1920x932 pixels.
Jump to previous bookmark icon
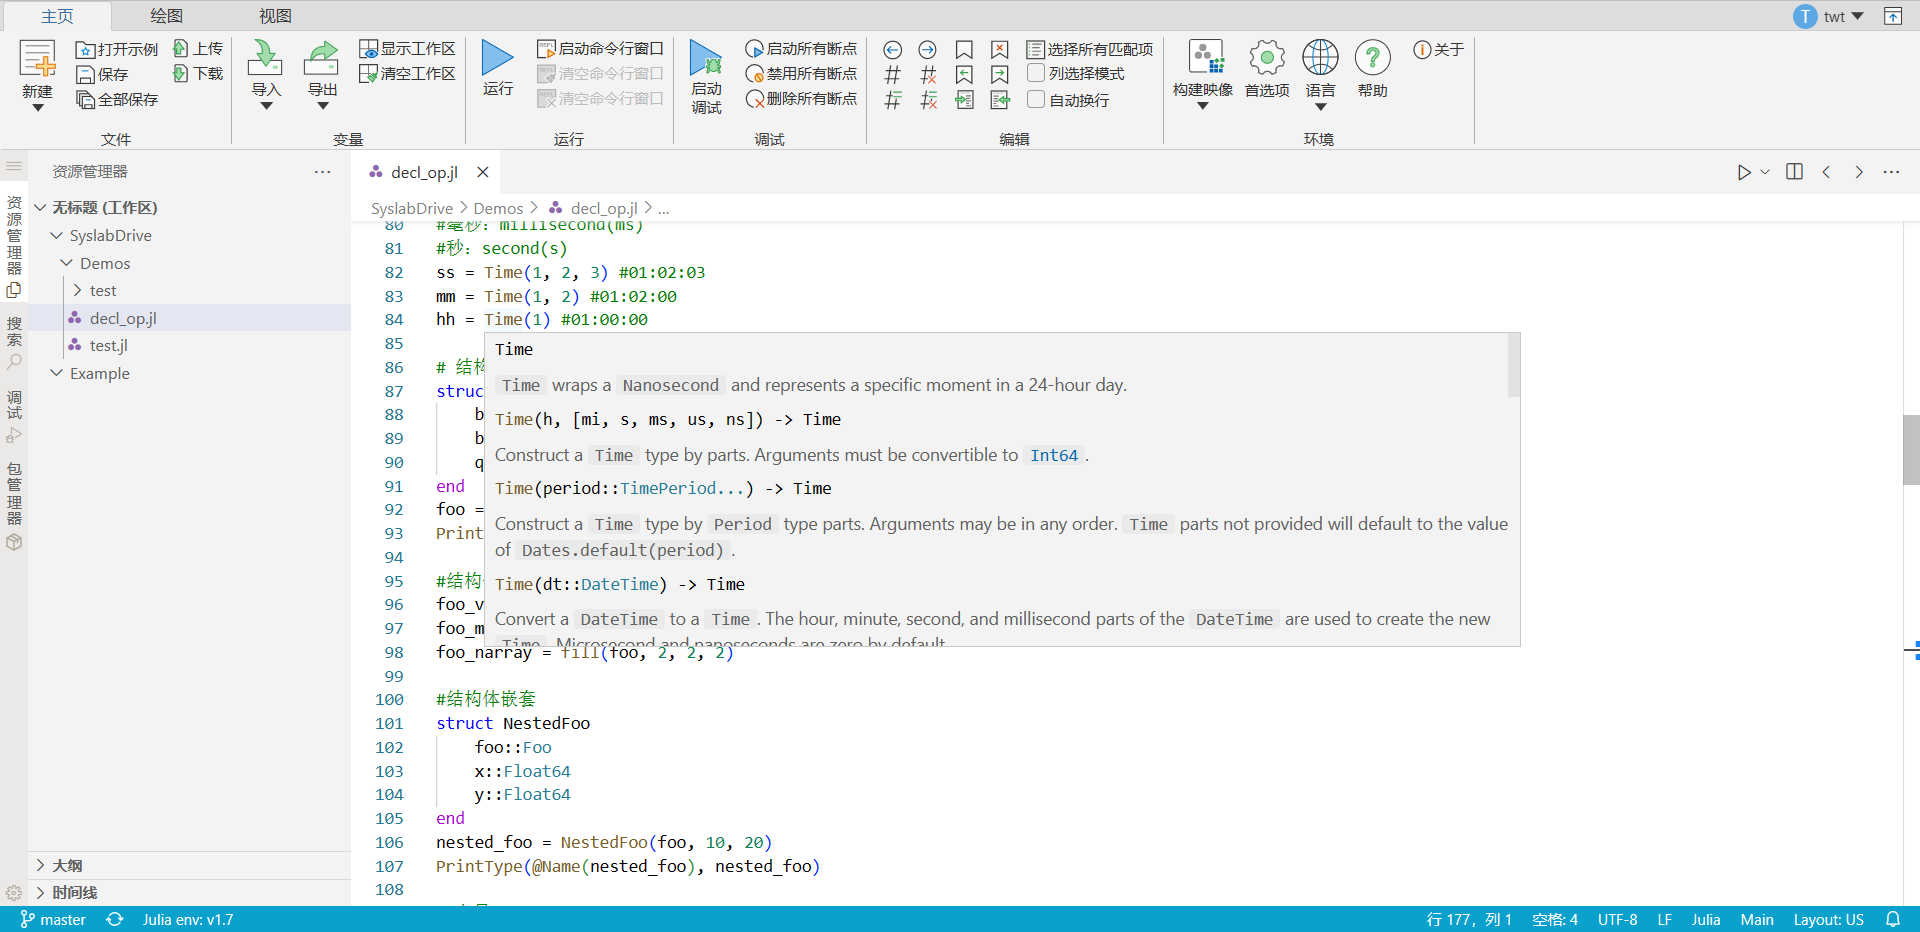(x=964, y=74)
